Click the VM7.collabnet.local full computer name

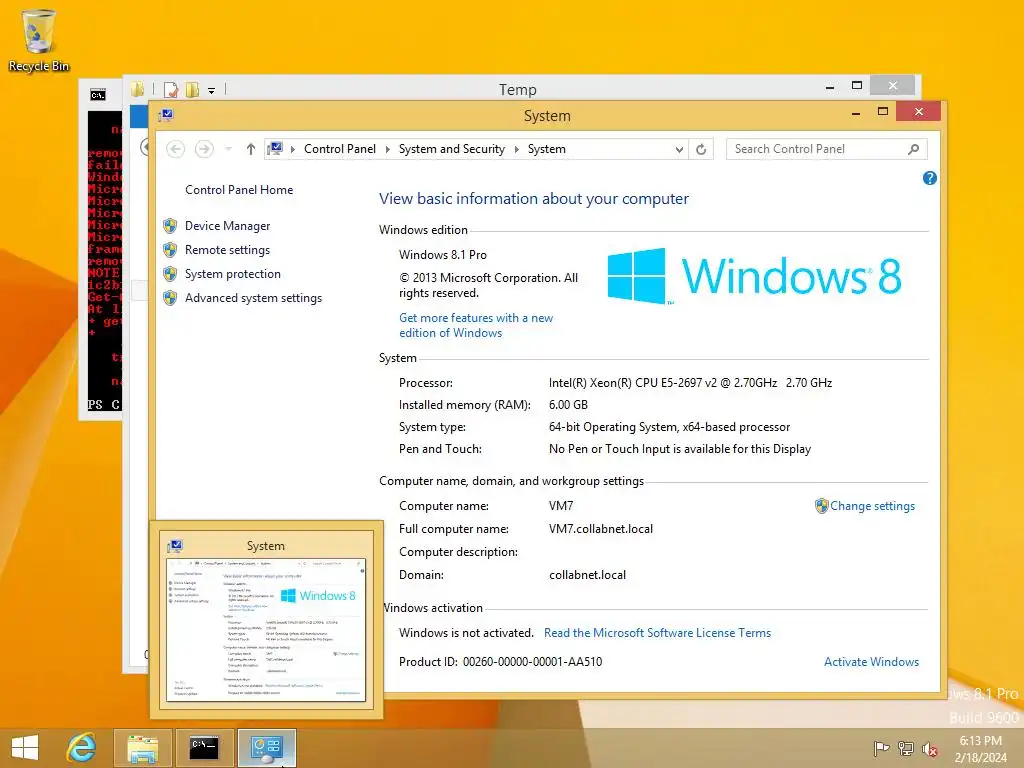(x=601, y=529)
